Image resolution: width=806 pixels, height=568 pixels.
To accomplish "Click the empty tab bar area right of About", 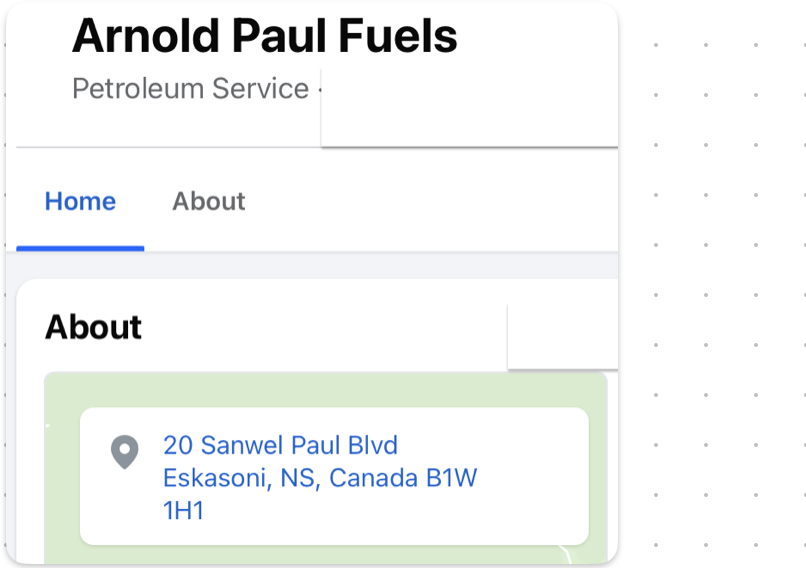I will 430,201.
